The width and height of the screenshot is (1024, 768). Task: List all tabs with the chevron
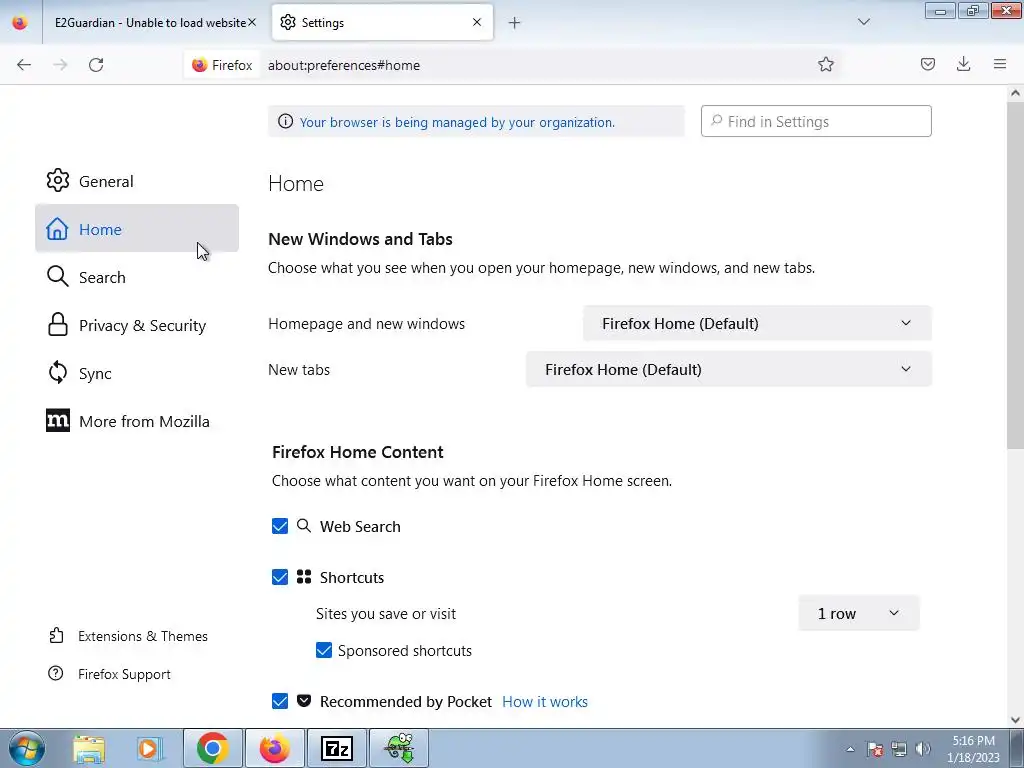pyautogui.click(x=863, y=22)
